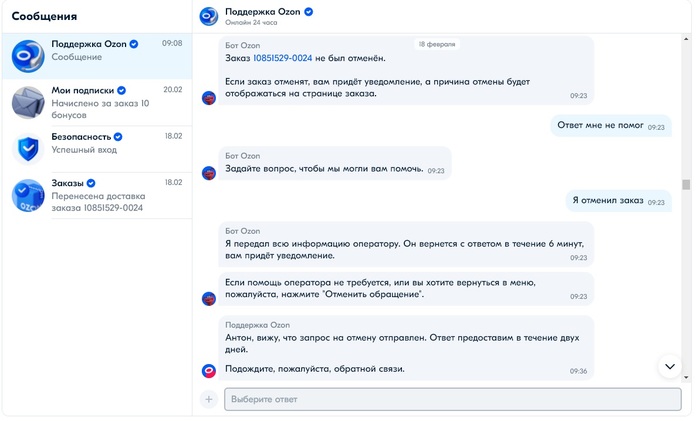Click the Я отменил заказ message

point(618,200)
